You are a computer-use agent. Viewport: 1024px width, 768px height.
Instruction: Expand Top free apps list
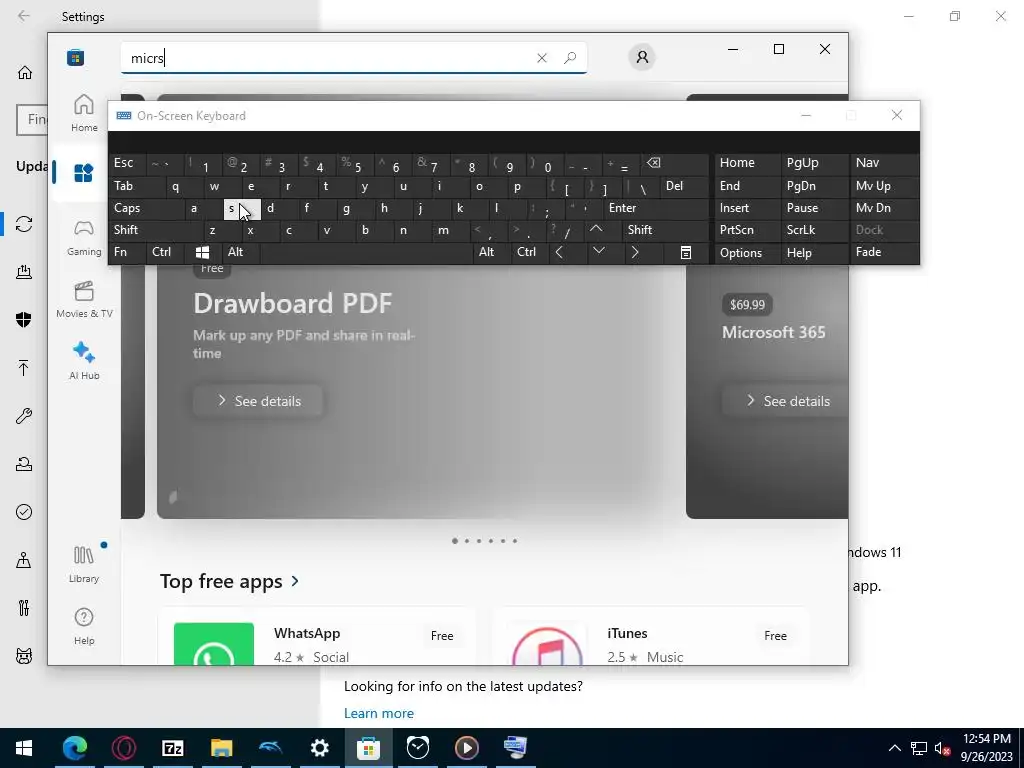pos(230,581)
